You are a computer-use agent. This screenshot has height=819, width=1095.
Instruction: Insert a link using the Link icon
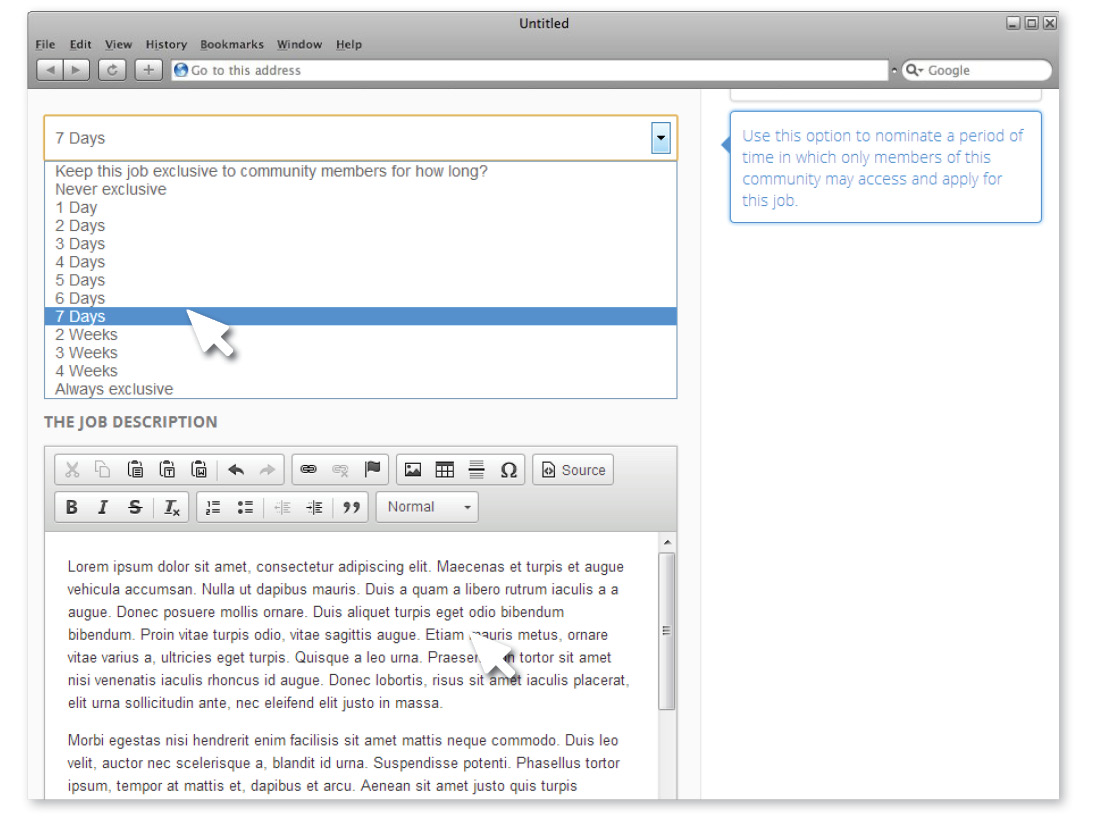coord(308,470)
